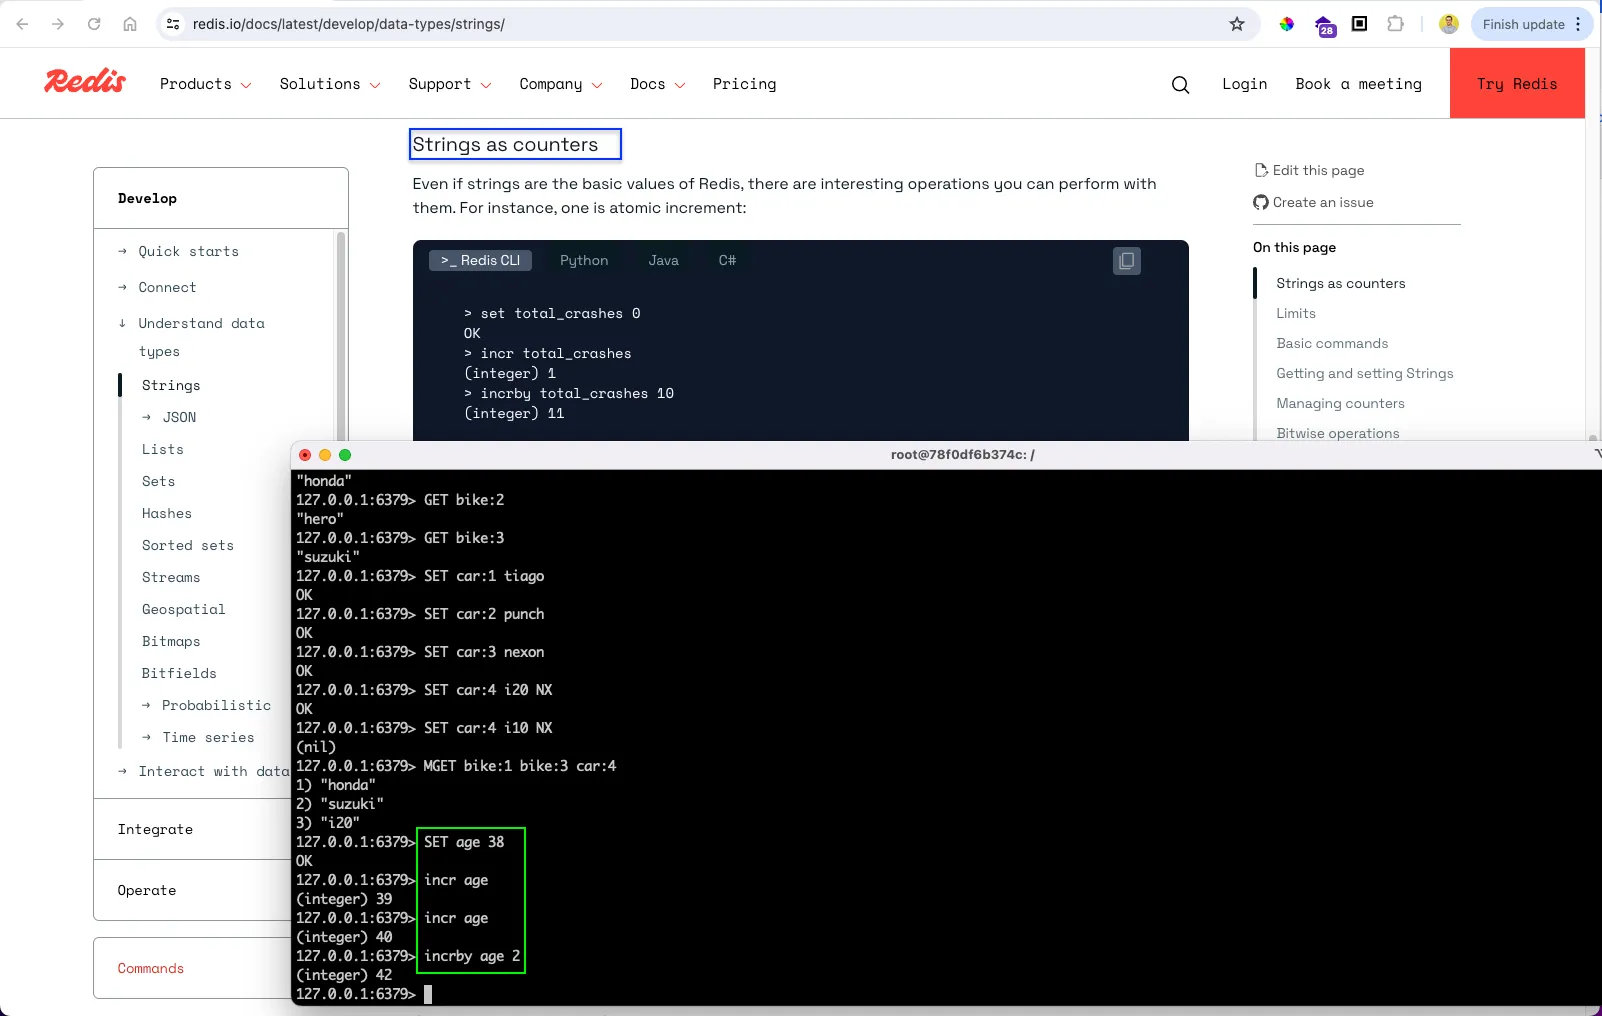This screenshot has width=1602, height=1016.
Task: Click the square screen-capture extension icon
Action: pos(1360,24)
